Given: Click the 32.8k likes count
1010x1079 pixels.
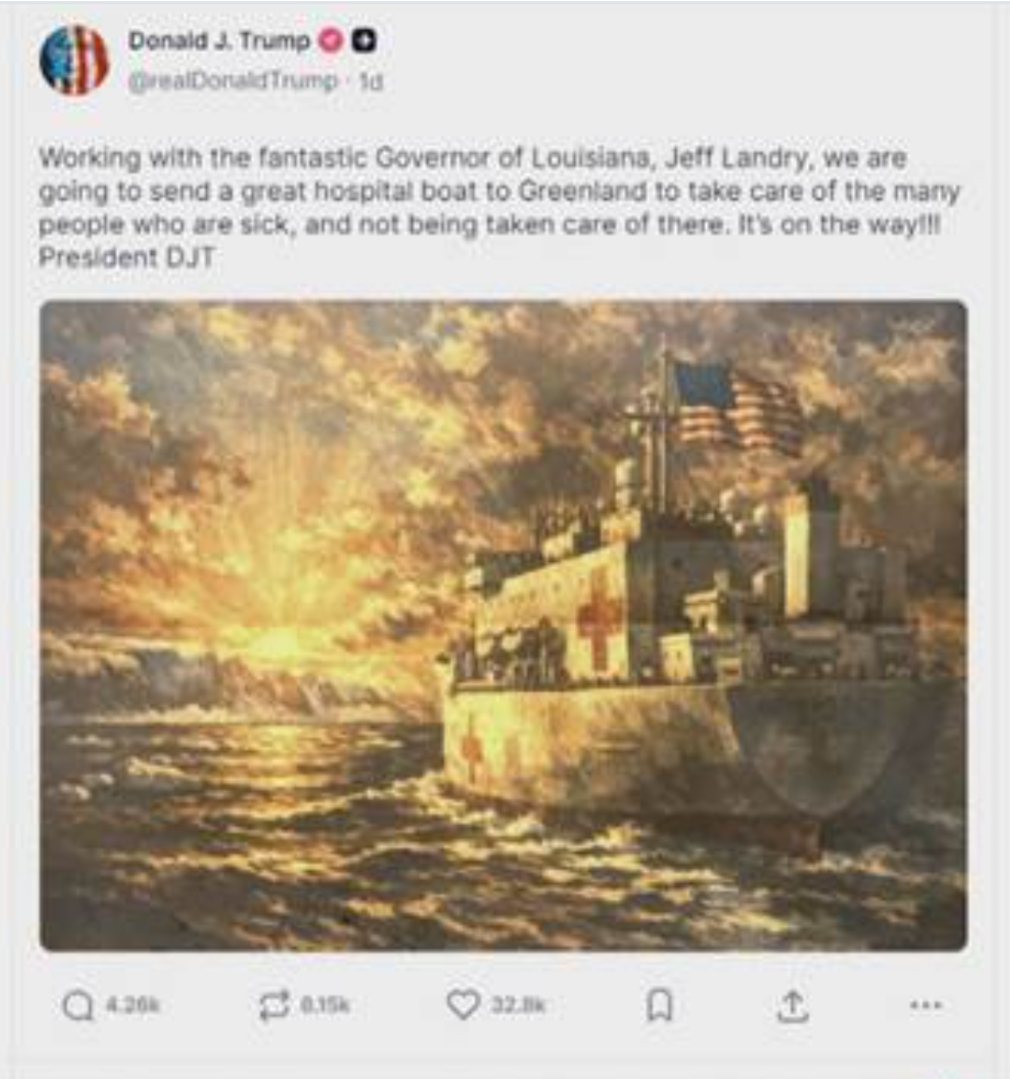Looking at the screenshot, I should click(x=518, y=1005).
